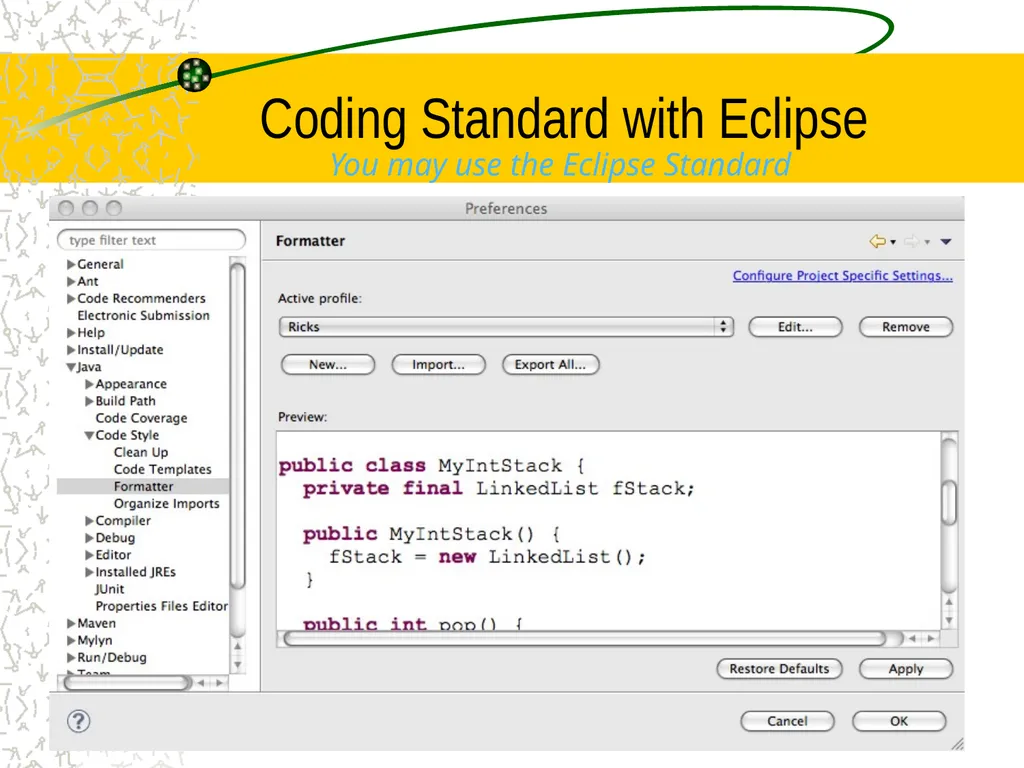Click the tree horizontal scrollbar thumb
Viewport: 1024px width, 768px height.
(127, 683)
